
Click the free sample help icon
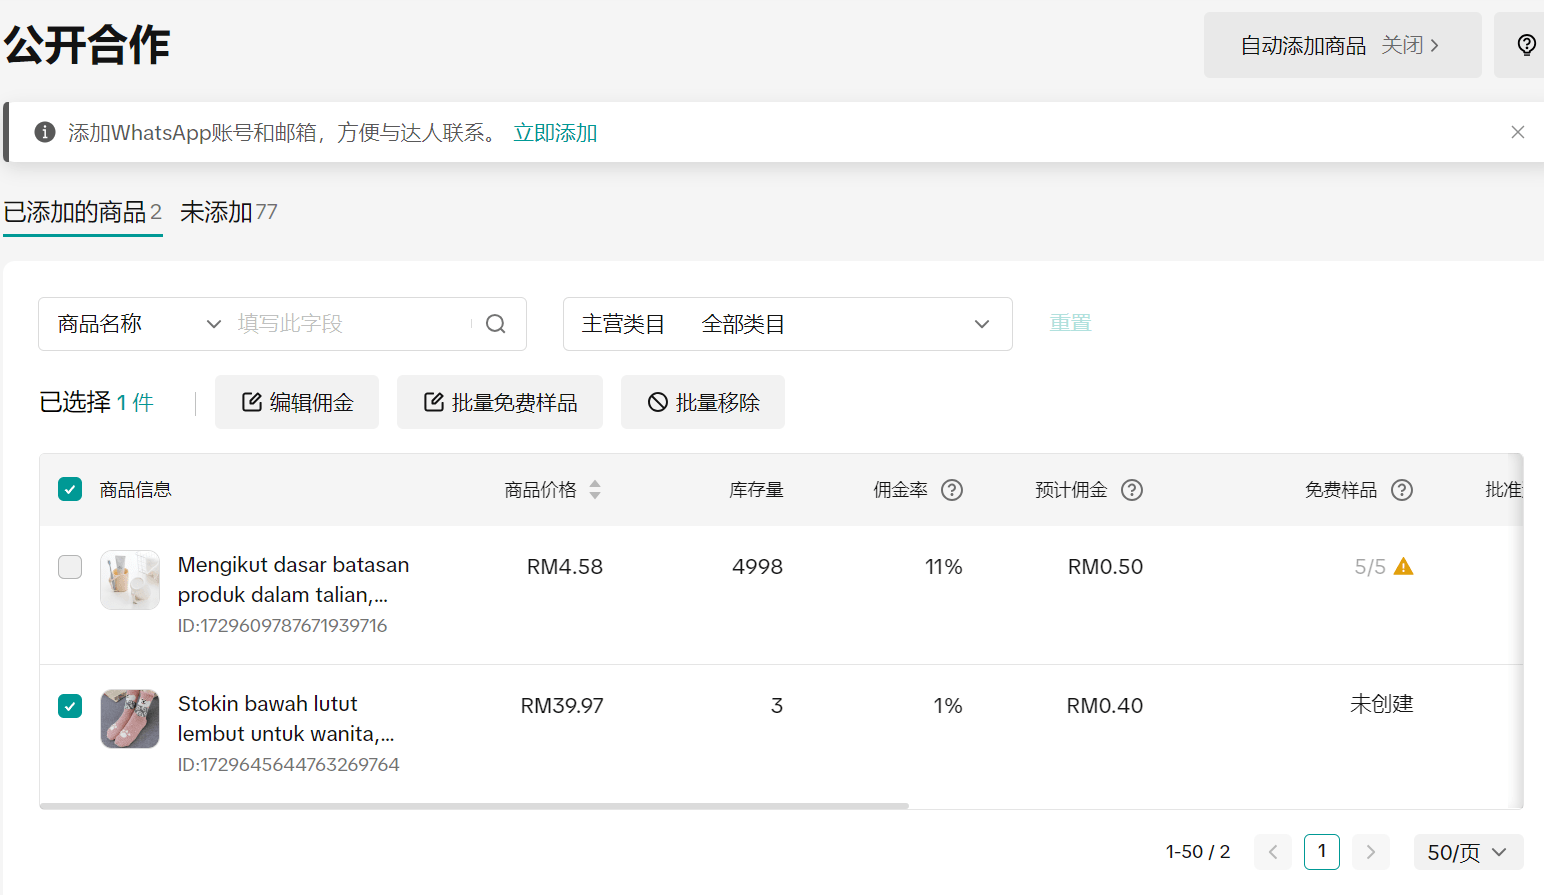1402,490
